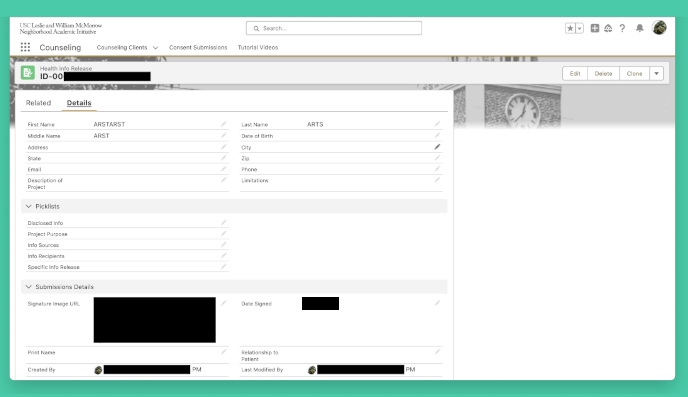Edit State pencil icon
Screen dimensions: 688x397
224,158
